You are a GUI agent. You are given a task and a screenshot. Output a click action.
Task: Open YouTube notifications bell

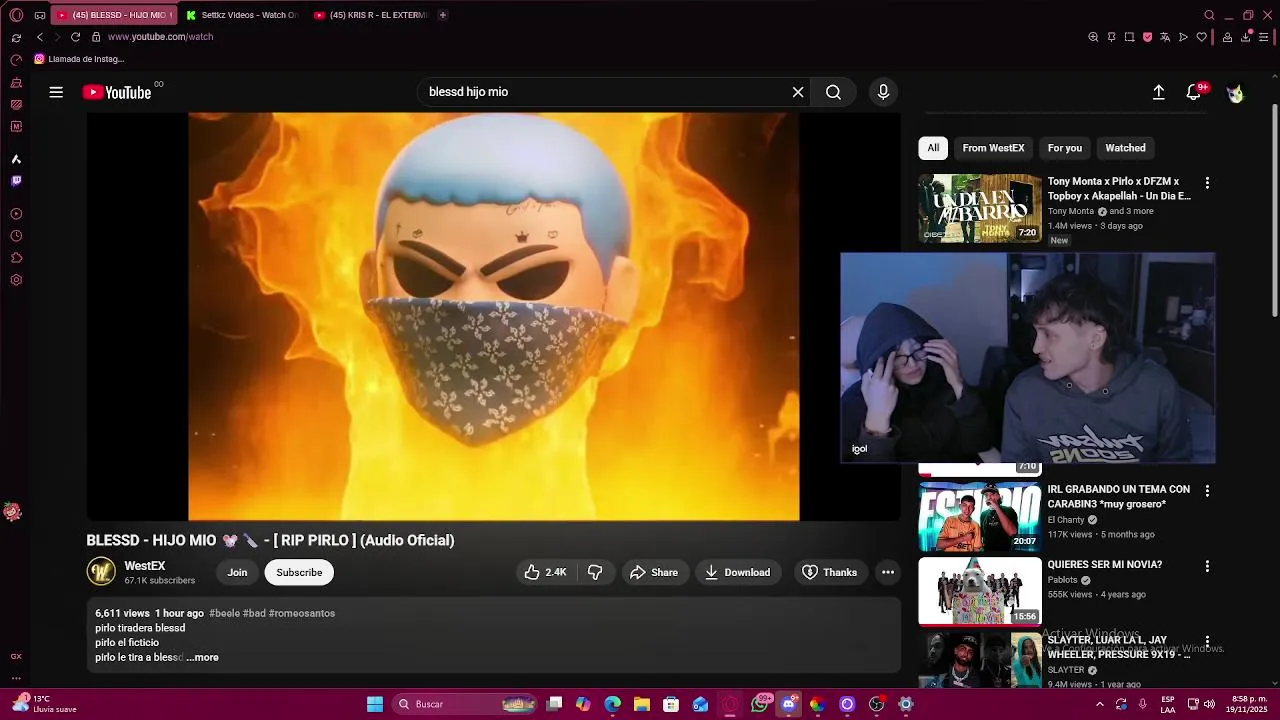pos(1194,92)
